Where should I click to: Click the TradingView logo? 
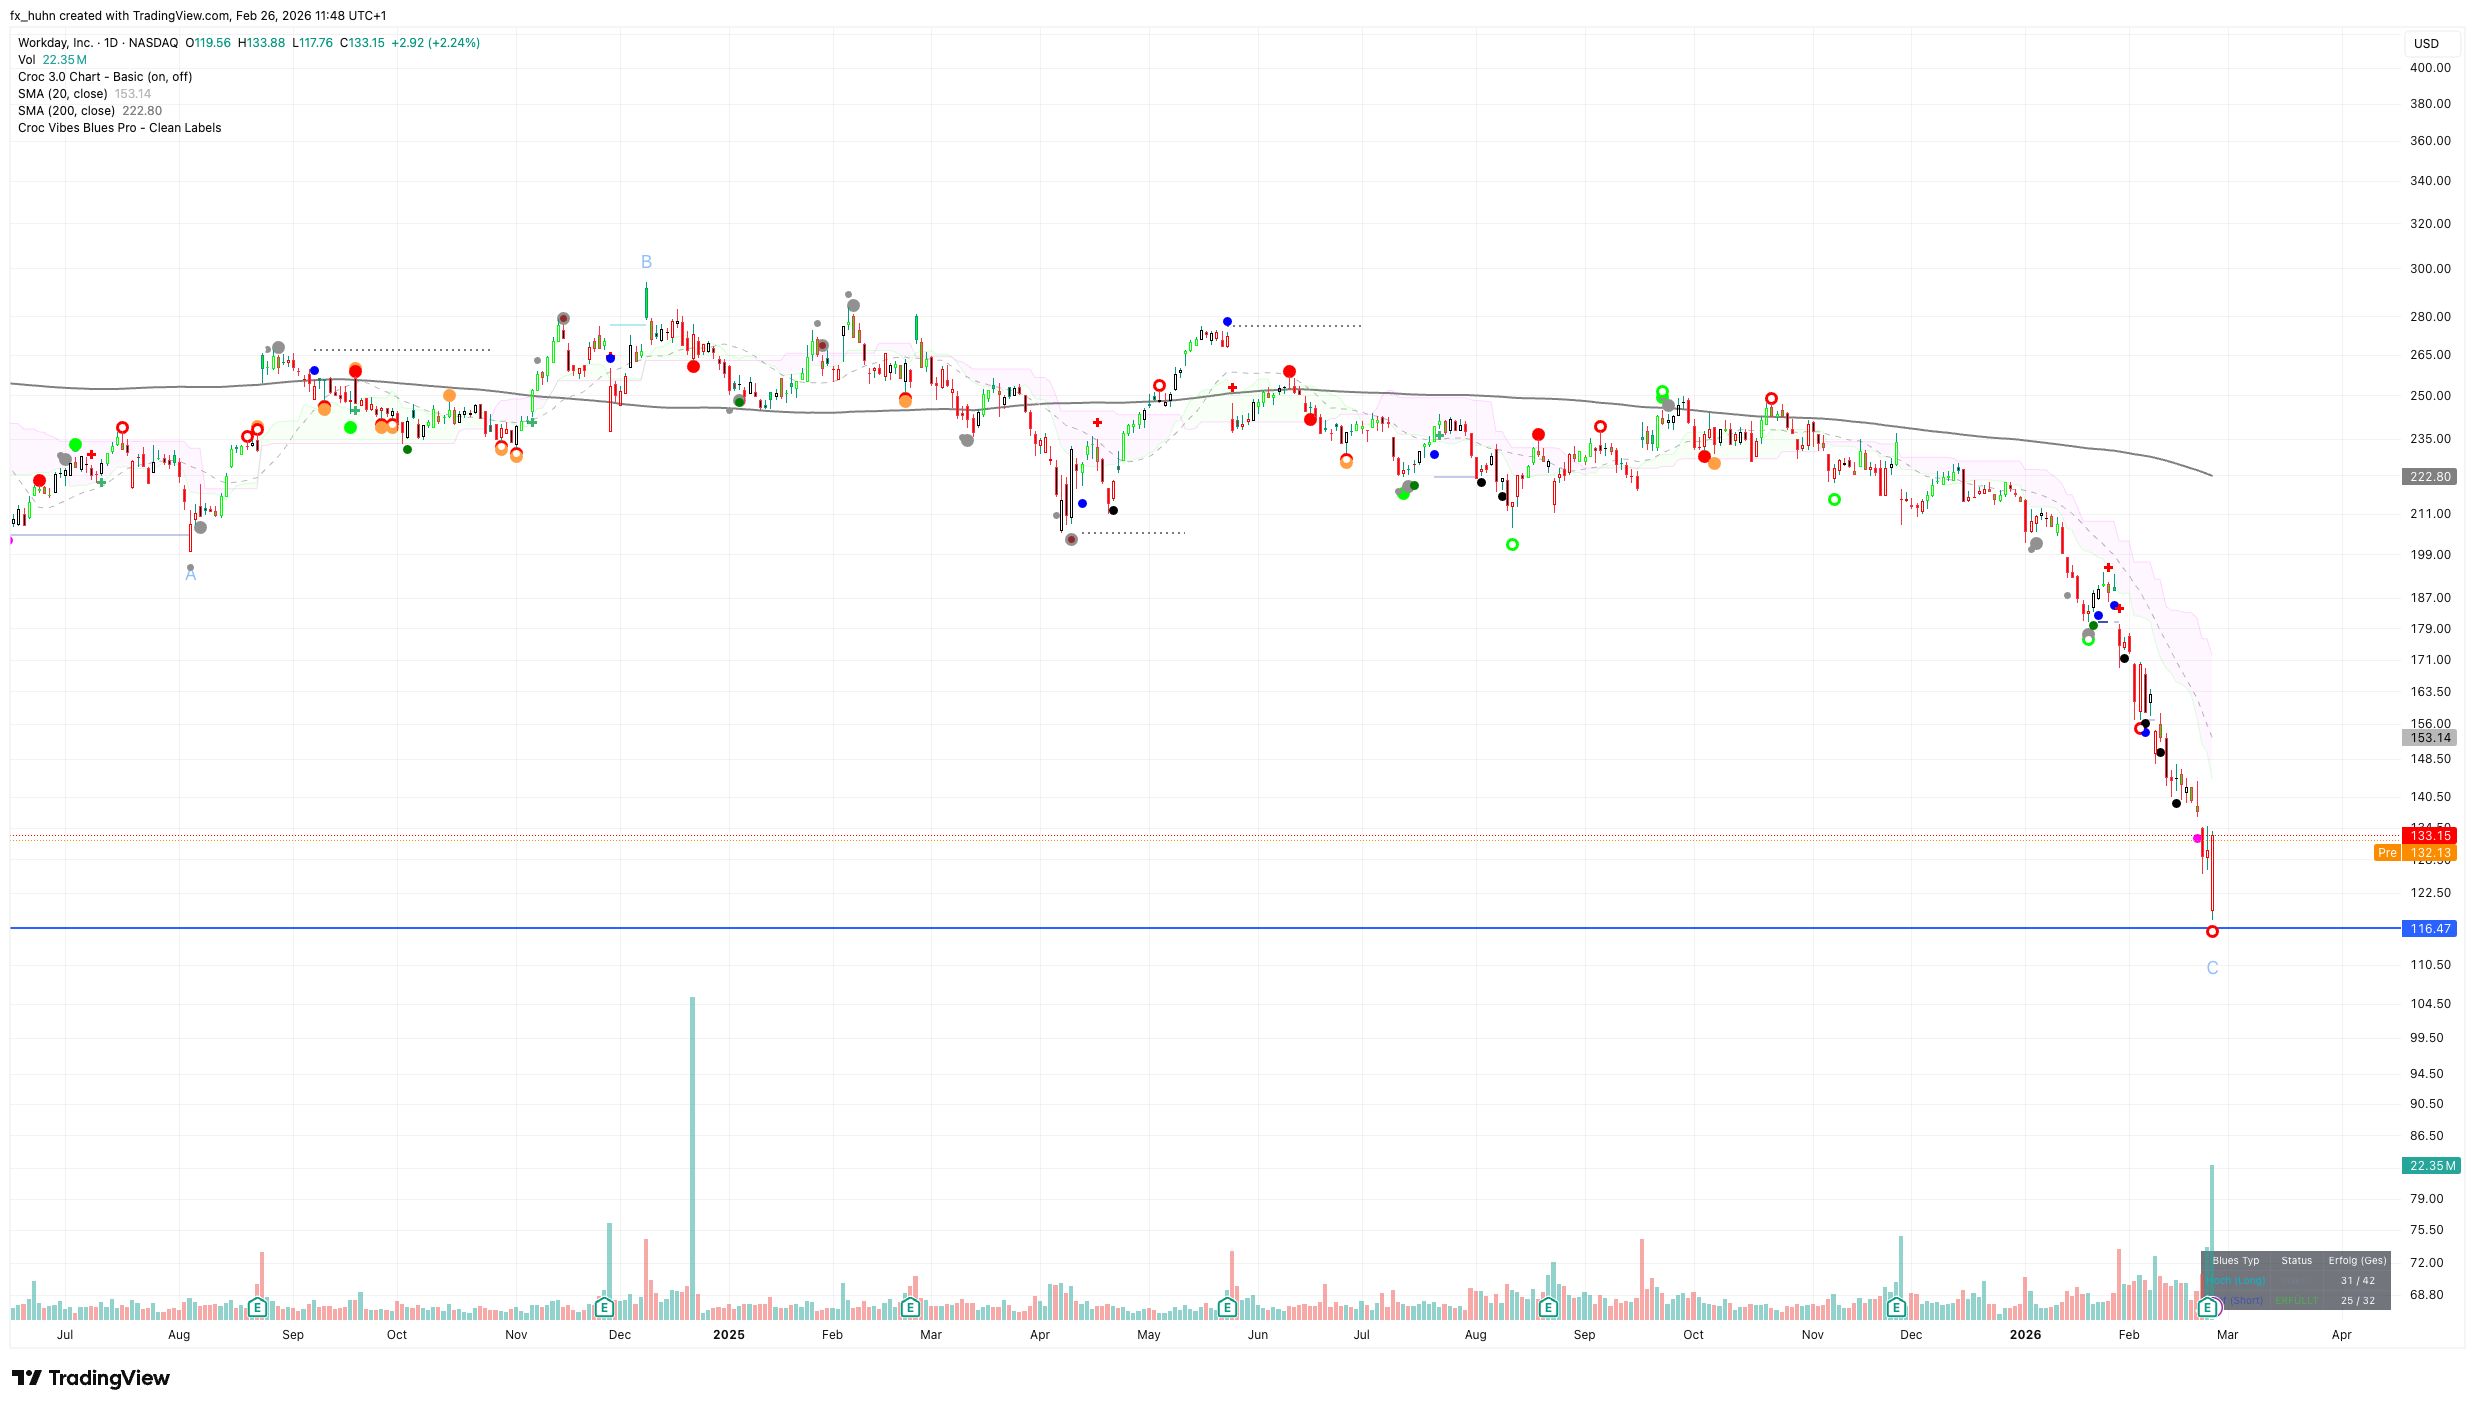(x=91, y=1378)
